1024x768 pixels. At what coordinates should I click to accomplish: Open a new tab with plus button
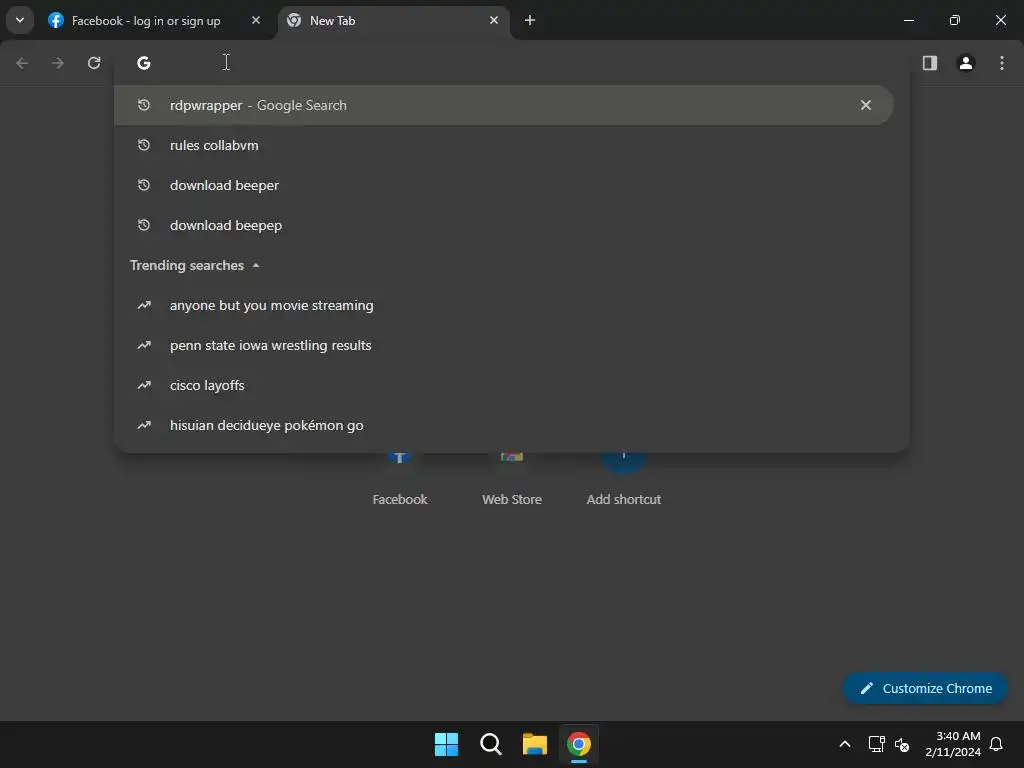point(530,20)
